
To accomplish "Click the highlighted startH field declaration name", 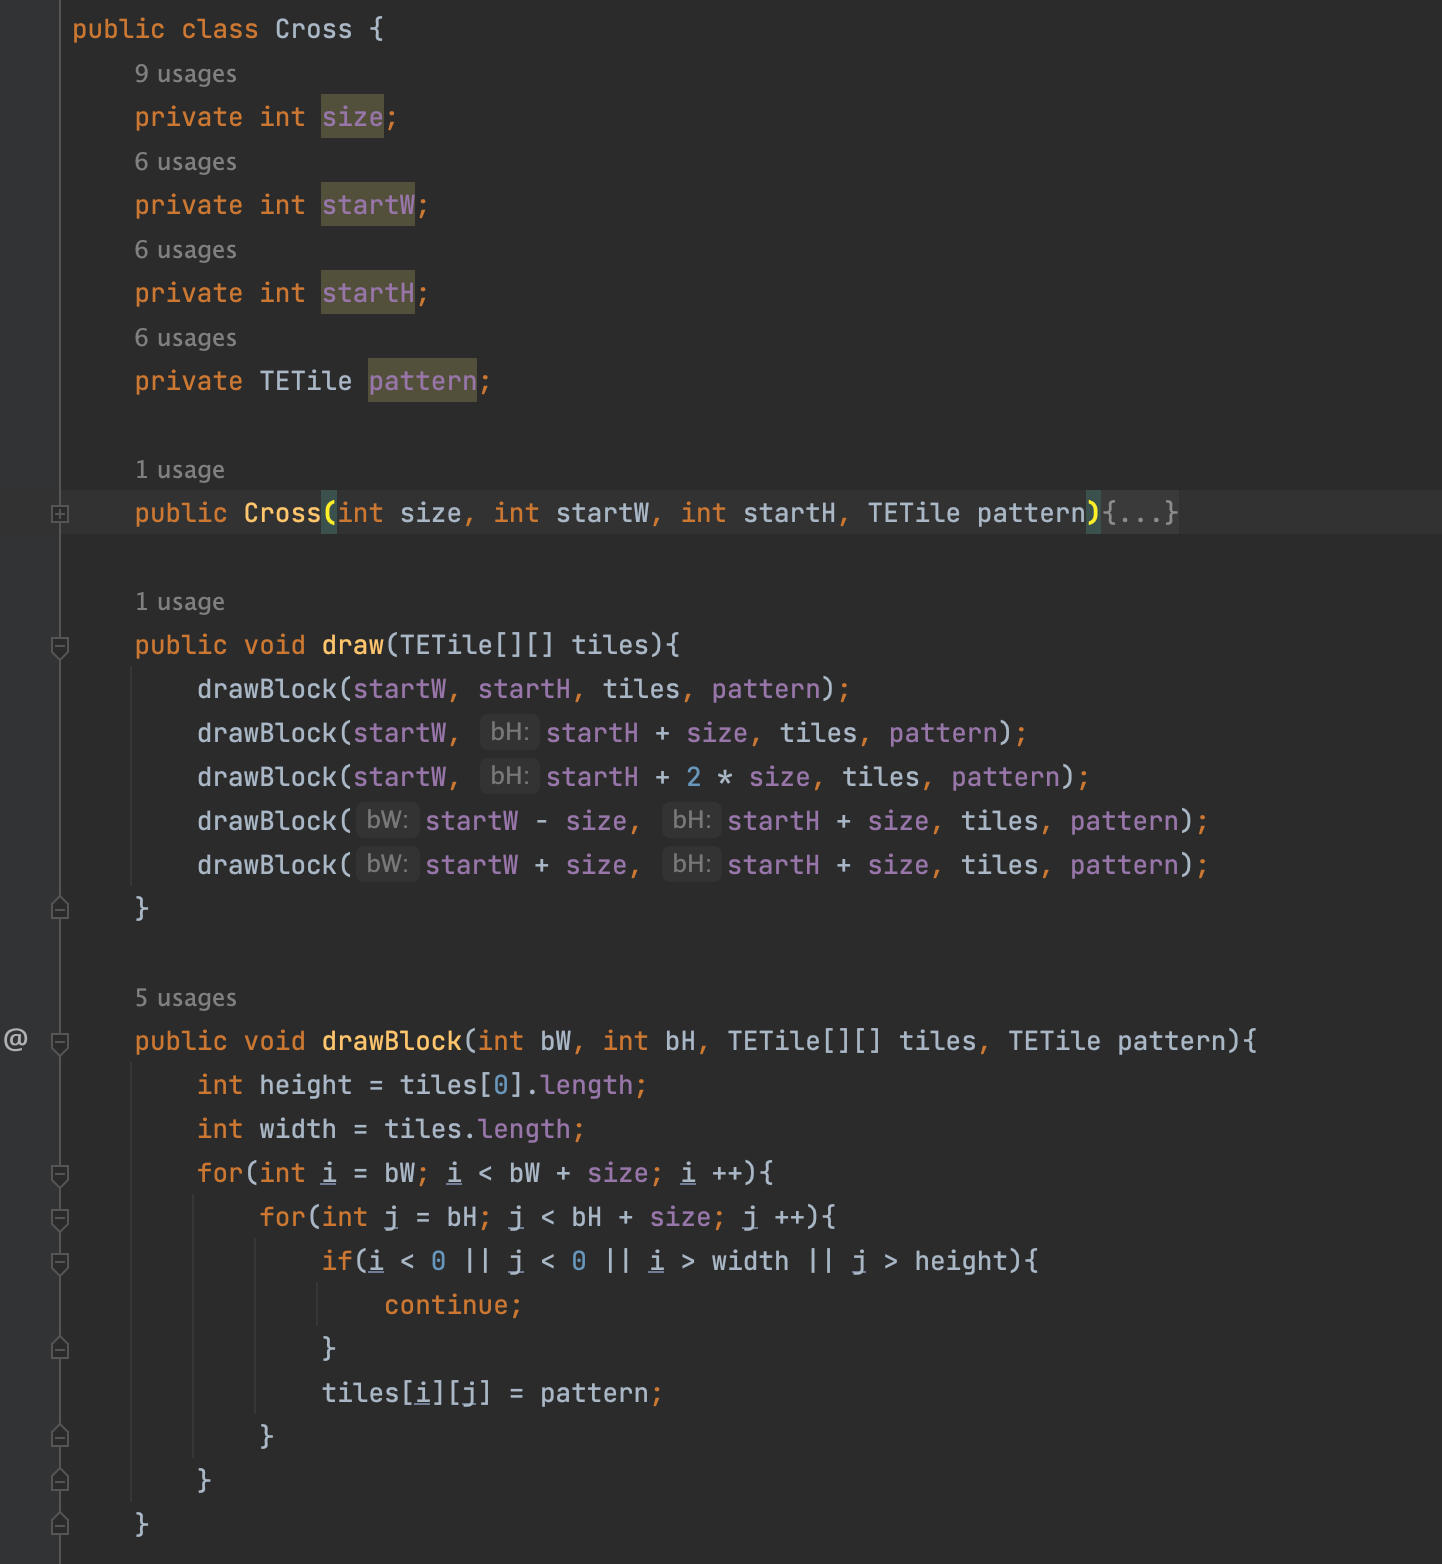I will click(x=367, y=293).
